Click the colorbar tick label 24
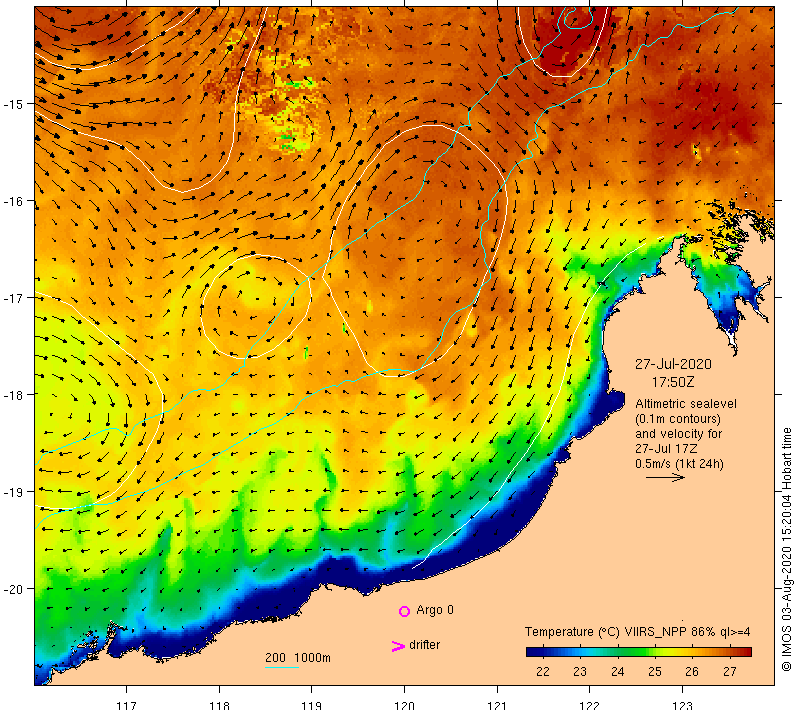This screenshot has width=800, height=710. (x=617, y=672)
